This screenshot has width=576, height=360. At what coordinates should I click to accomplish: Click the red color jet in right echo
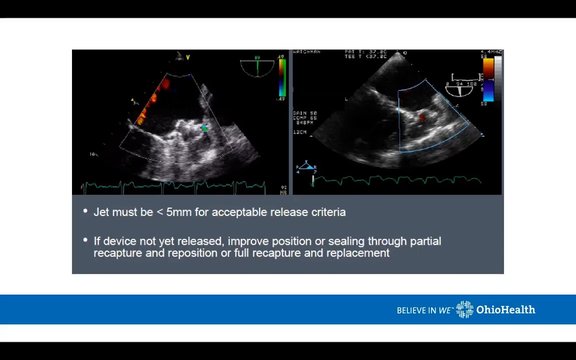pyautogui.click(x=422, y=117)
